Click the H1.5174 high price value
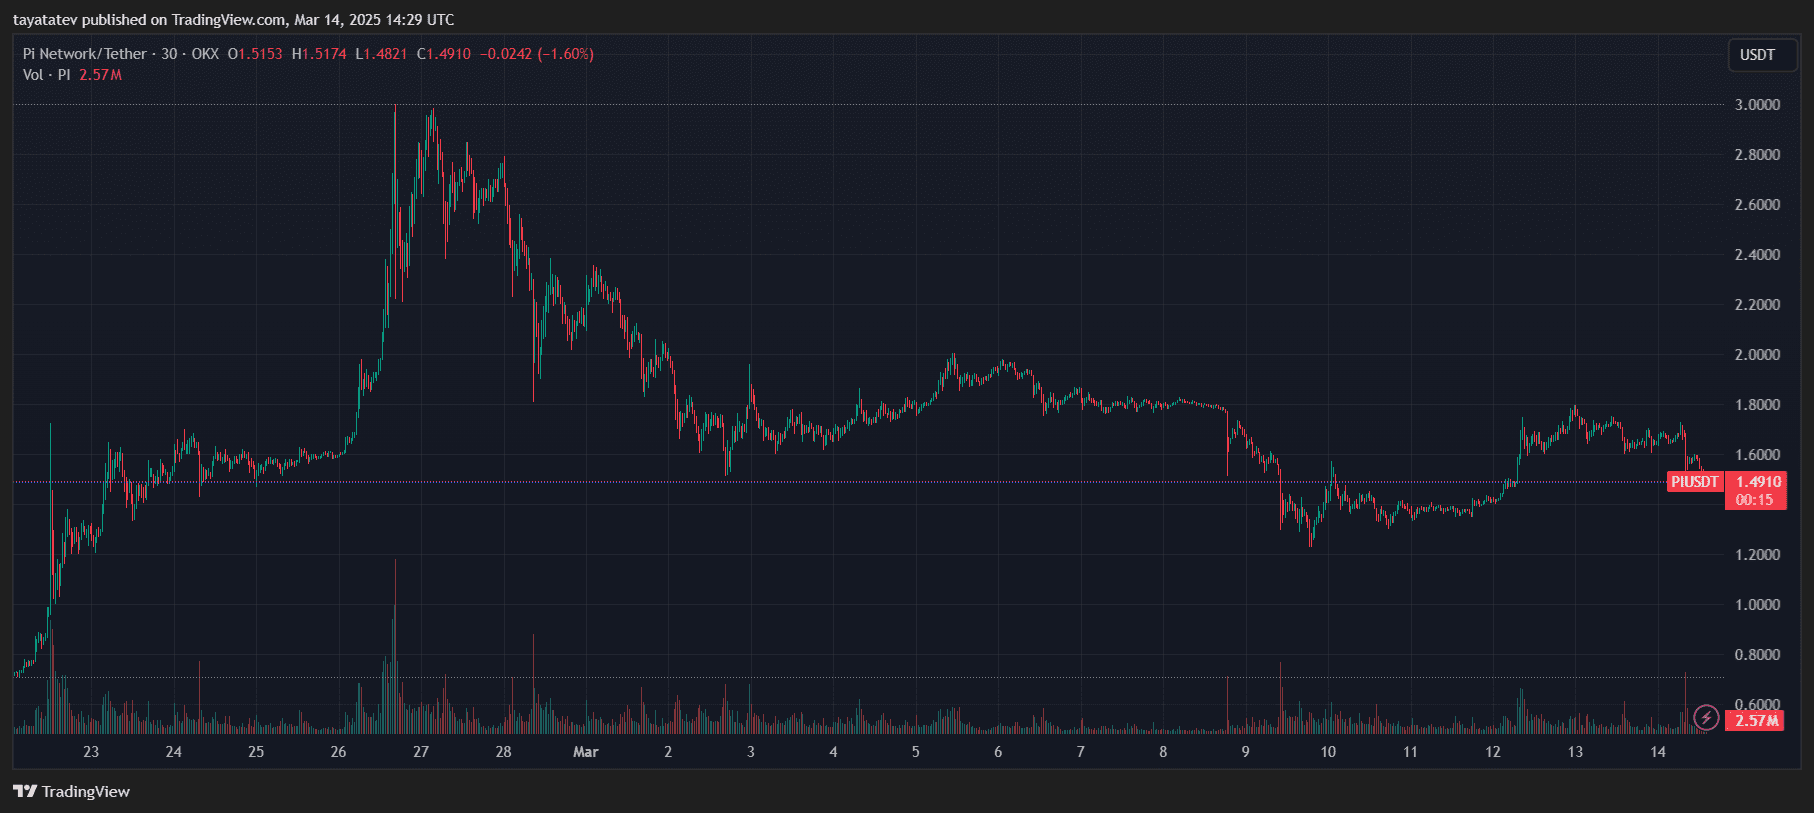 click(x=319, y=54)
